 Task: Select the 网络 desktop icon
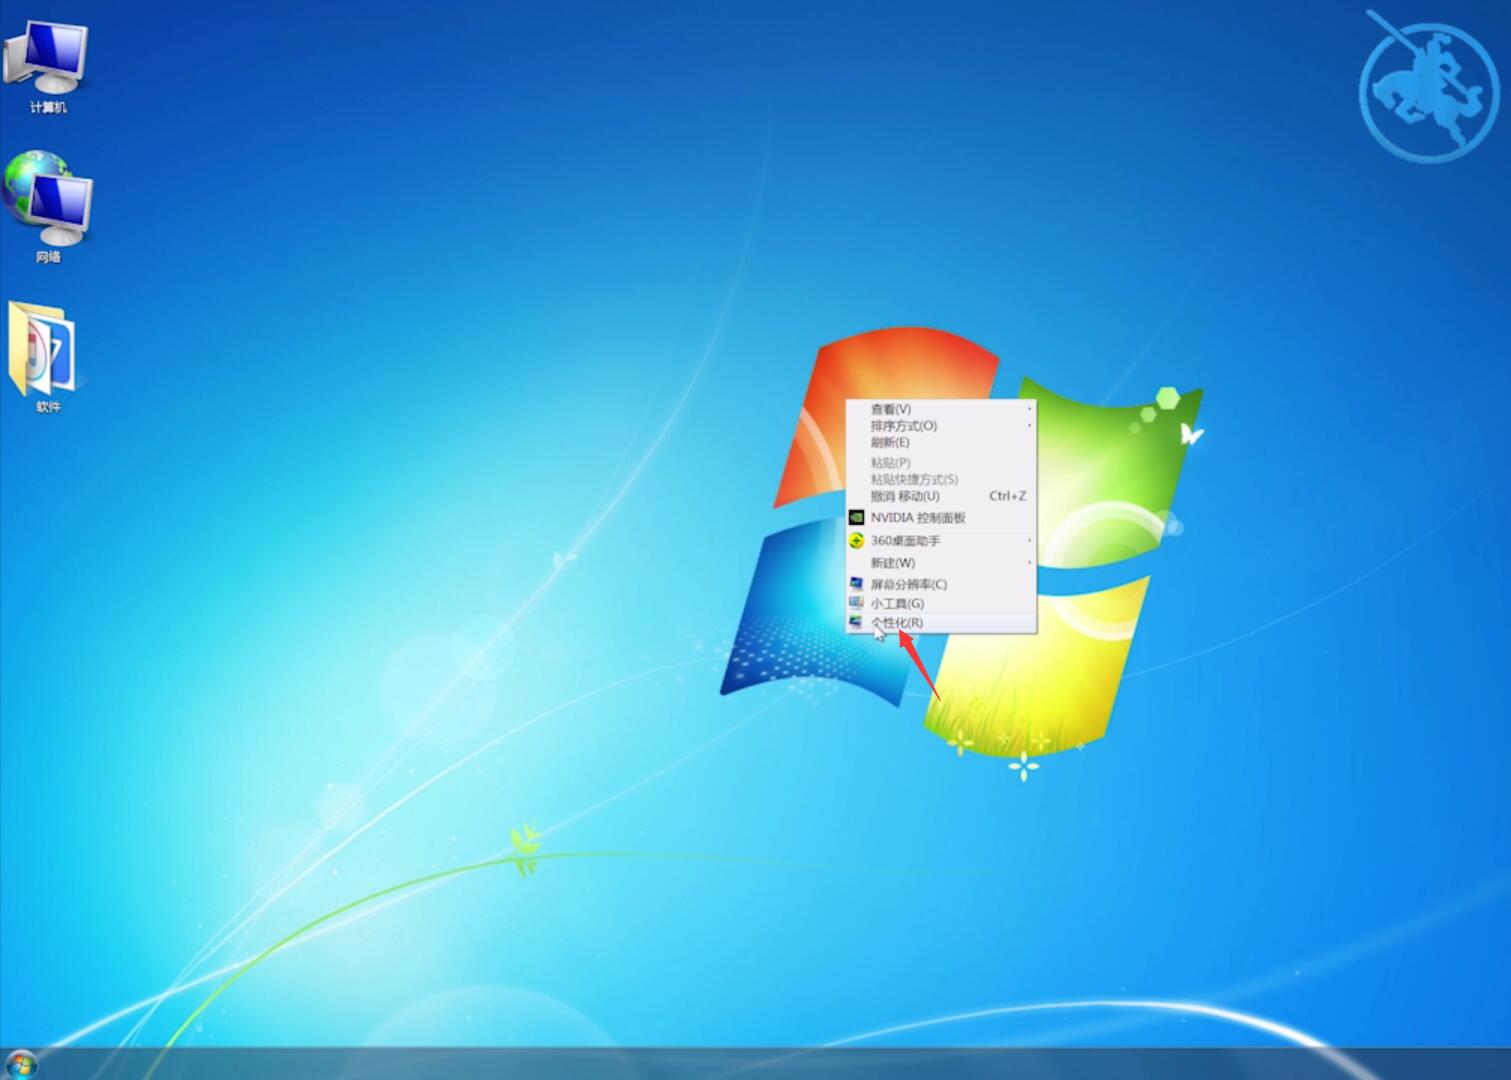click(x=47, y=207)
